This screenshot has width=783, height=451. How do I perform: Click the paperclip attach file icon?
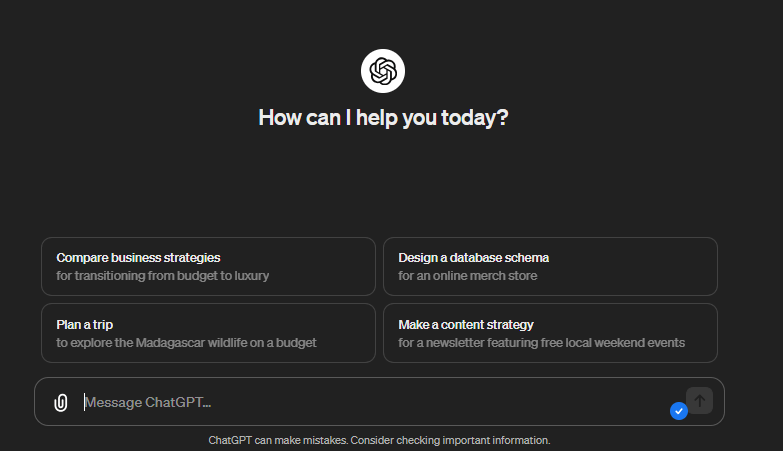pyautogui.click(x=60, y=402)
